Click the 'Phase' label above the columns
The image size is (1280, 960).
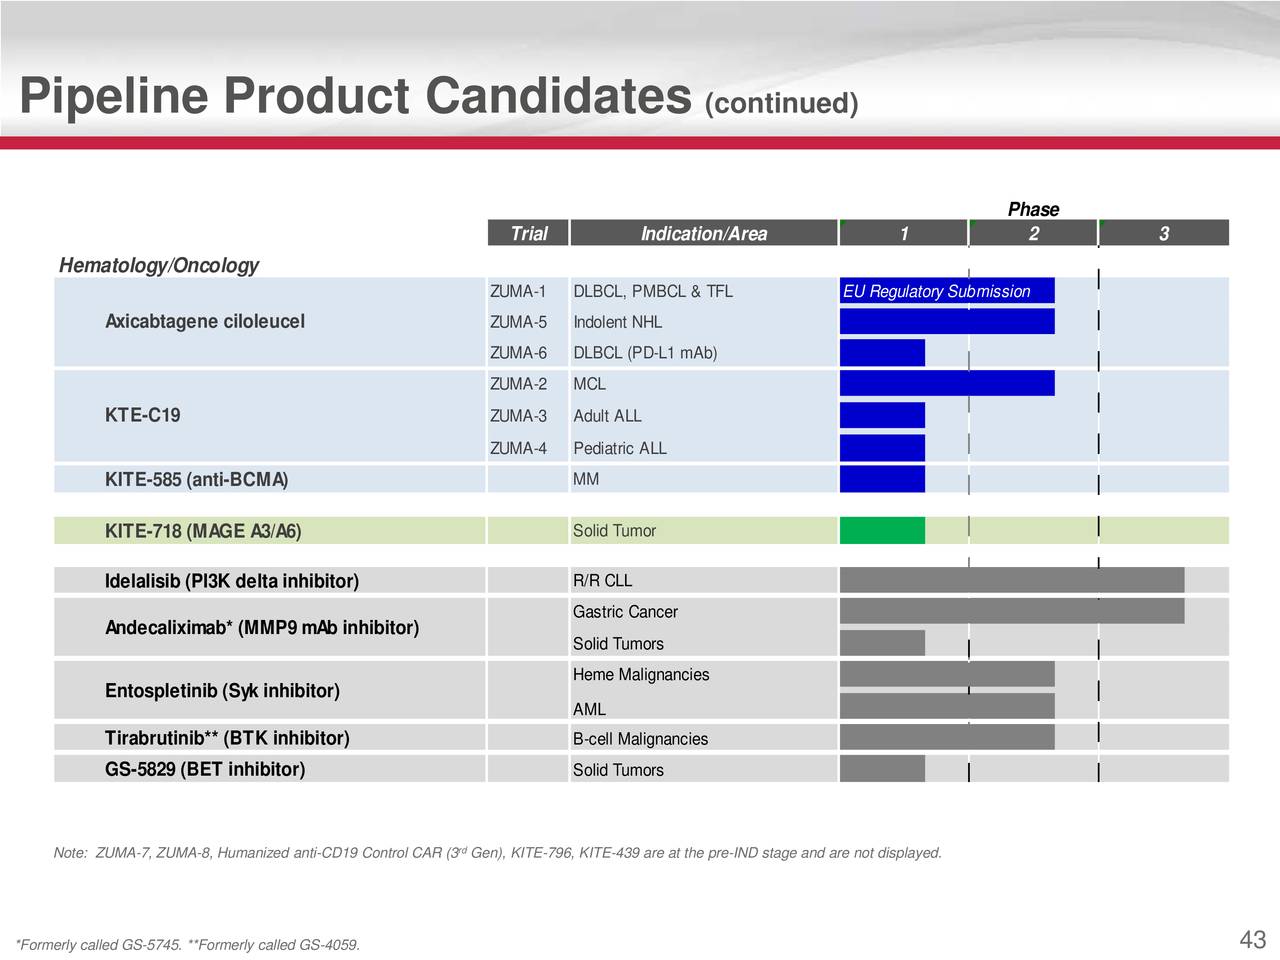pyautogui.click(x=1033, y=209)
